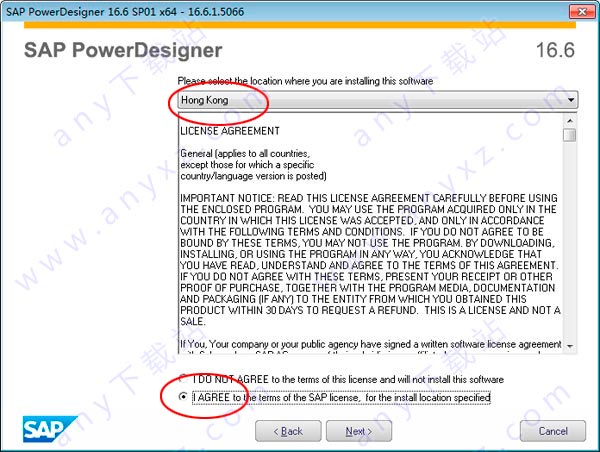Click the LICENSE AGREEMENT heading text

tap(230, 131)
